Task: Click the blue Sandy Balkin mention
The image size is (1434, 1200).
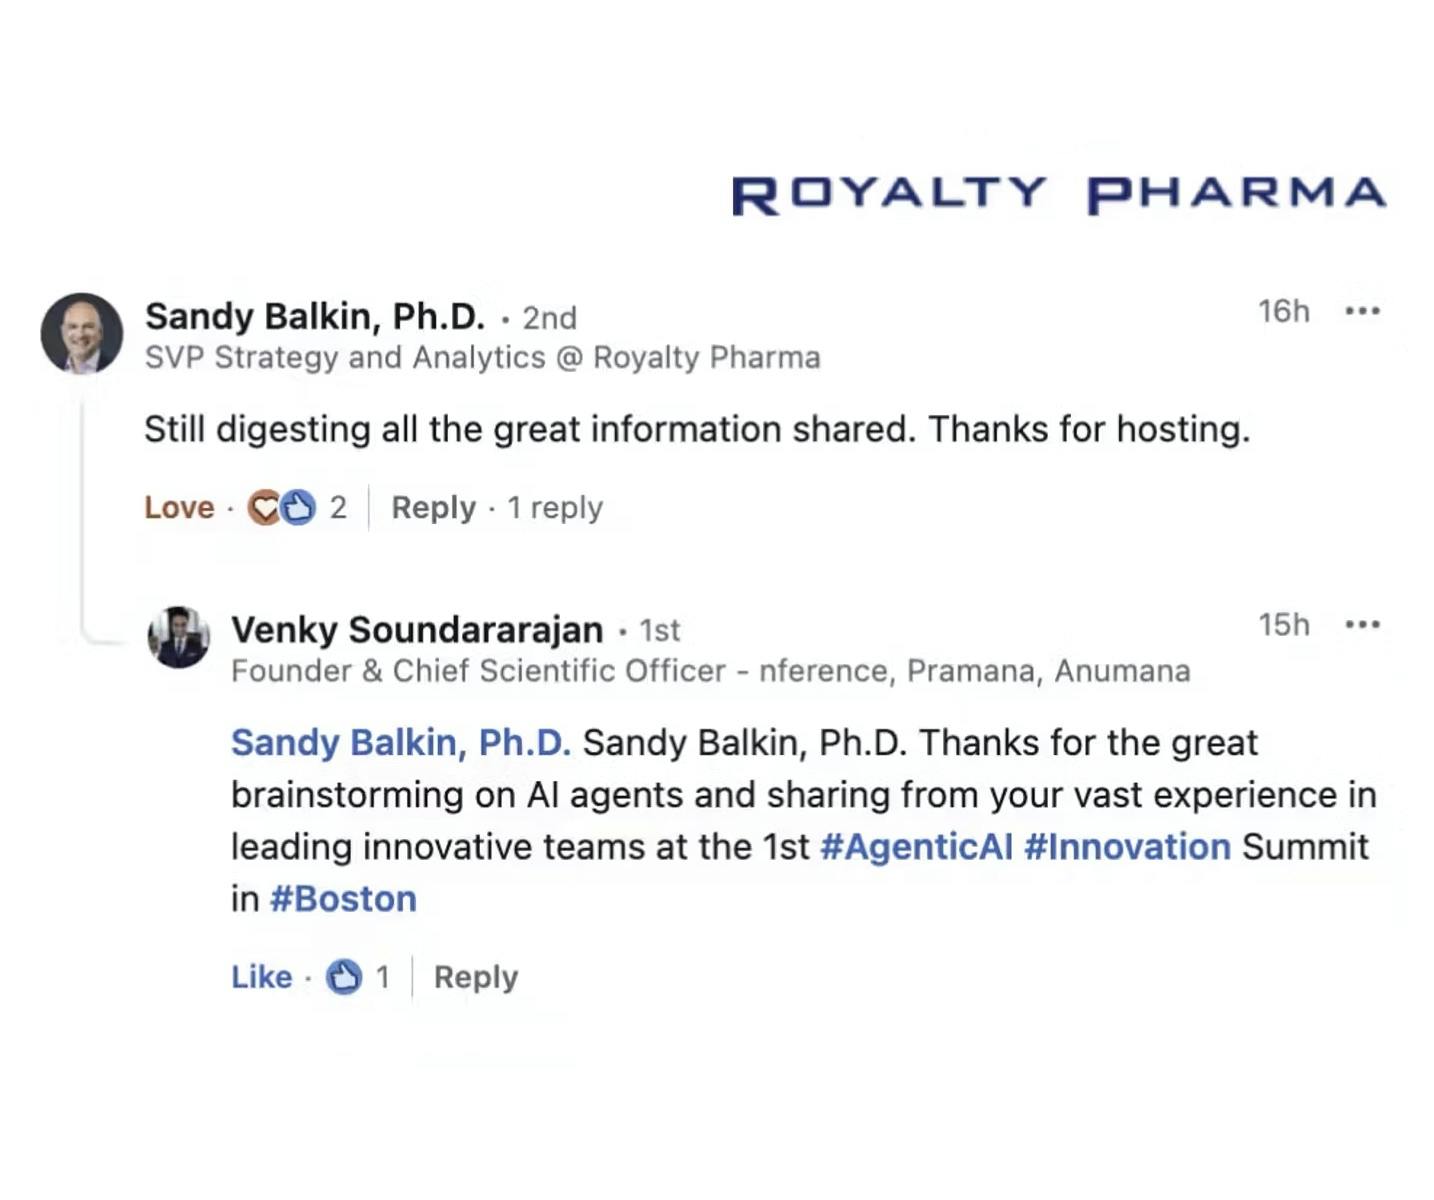Action: (x=400, y=743)
